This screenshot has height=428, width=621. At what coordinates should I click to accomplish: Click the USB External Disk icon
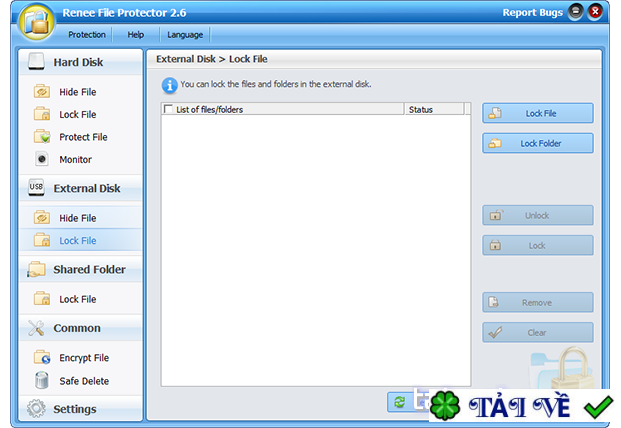coord(36,187)
